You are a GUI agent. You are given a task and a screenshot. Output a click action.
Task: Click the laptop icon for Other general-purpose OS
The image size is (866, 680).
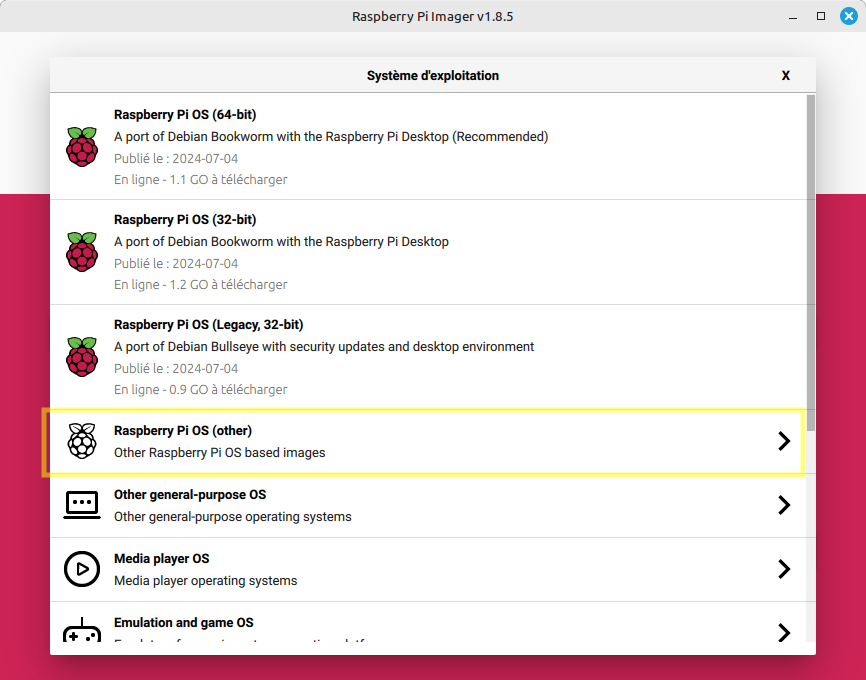click(x=82, y=505)
